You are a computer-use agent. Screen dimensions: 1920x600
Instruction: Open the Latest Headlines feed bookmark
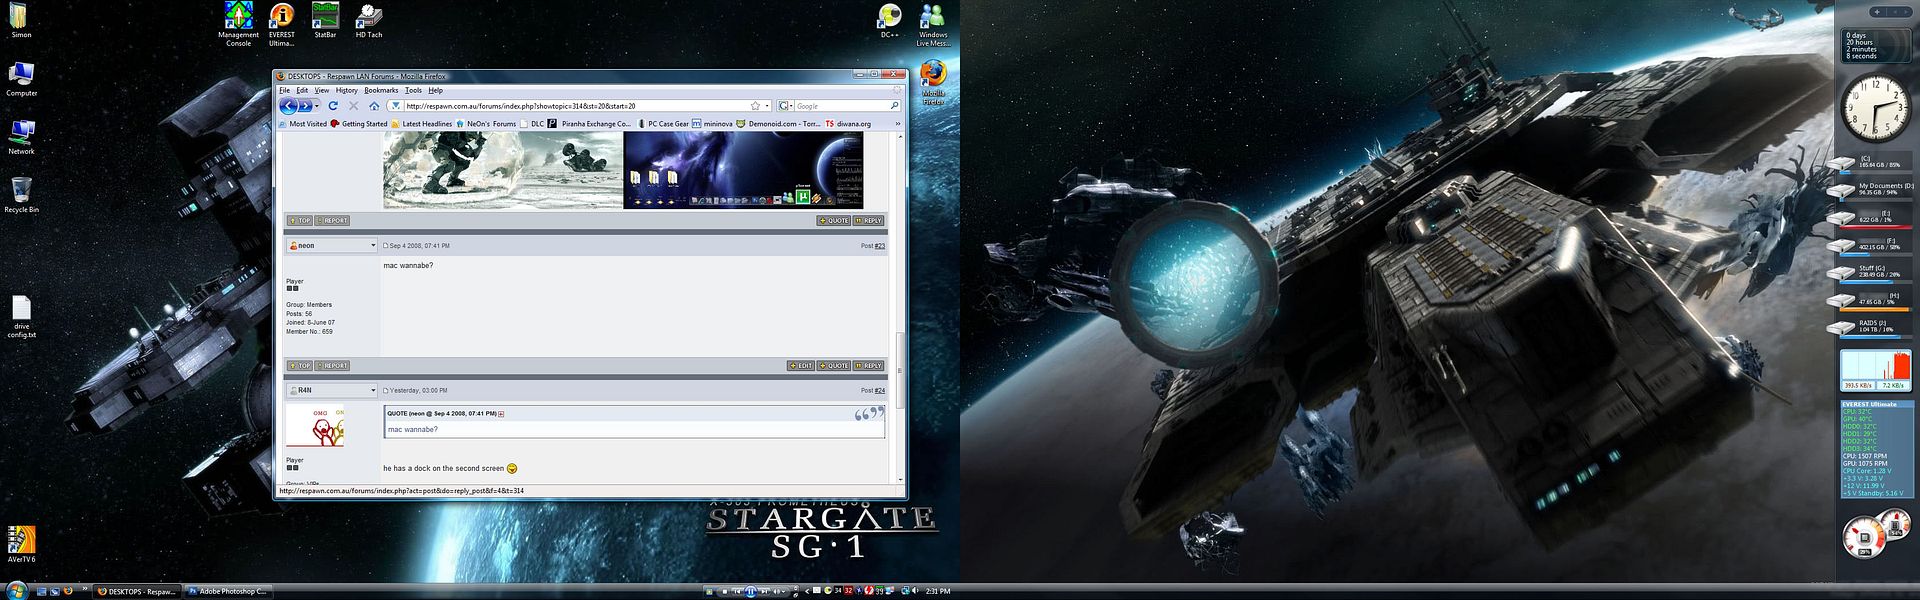click(421, 124)
